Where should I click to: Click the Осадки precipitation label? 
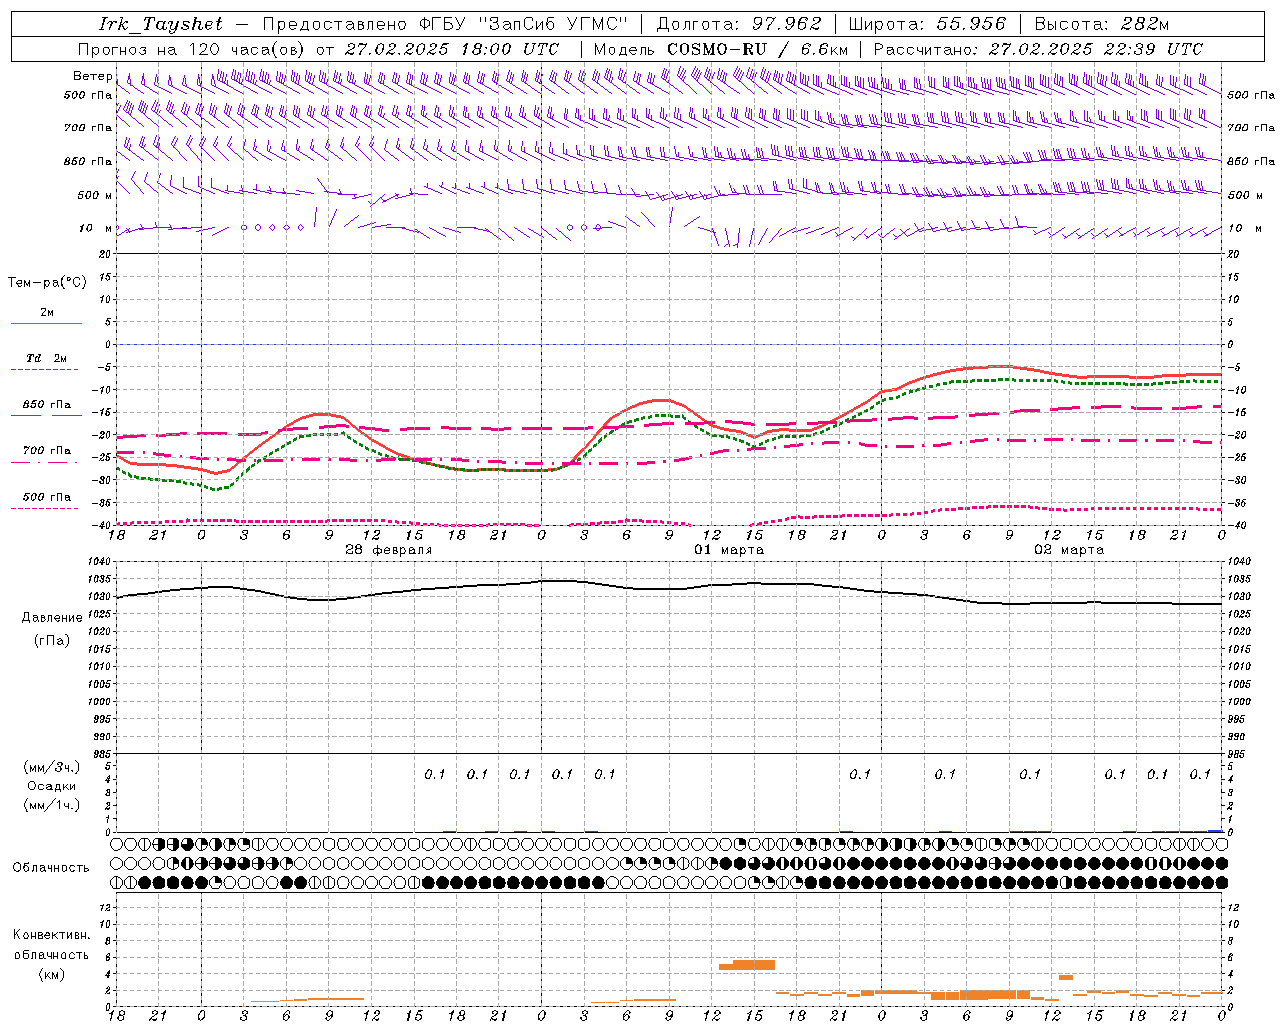(x=51, y=786)
